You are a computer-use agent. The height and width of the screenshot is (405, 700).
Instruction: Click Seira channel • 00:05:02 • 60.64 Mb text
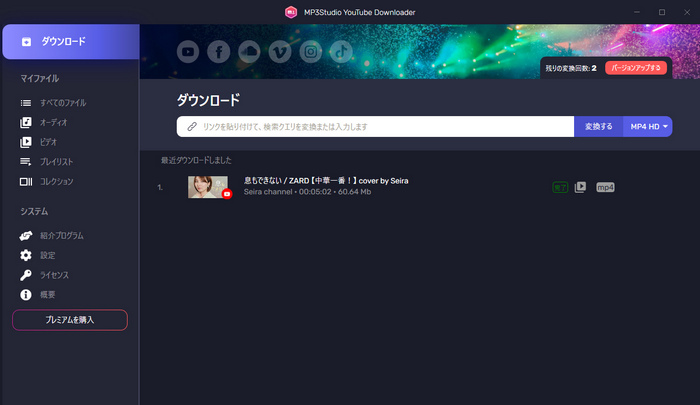click(307, 192)
